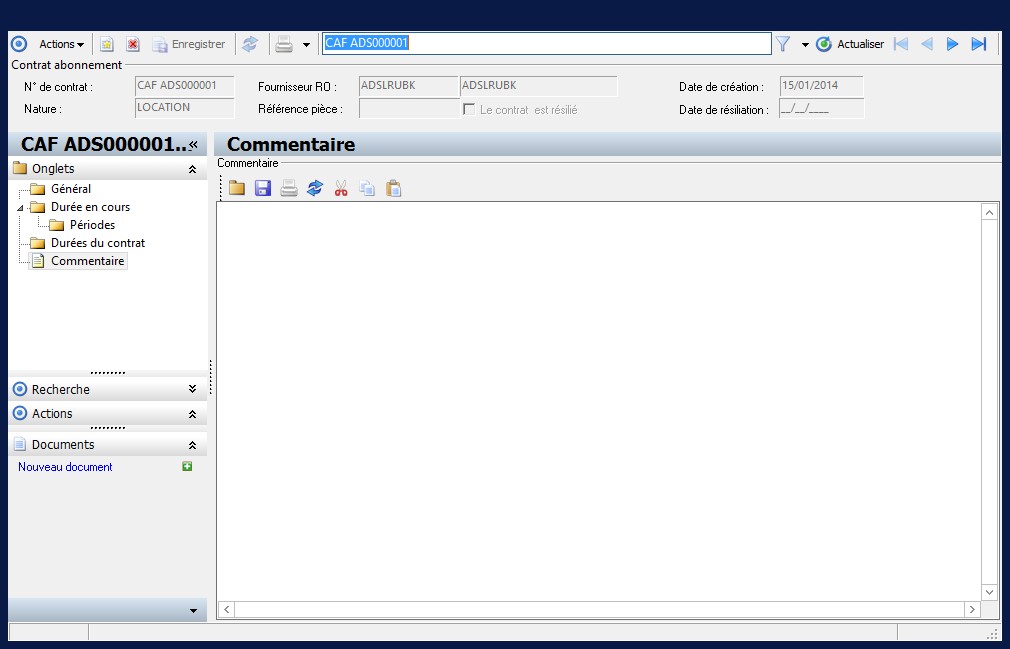Go to first record arrow
Viewport: 1010px width, 649px height.
901,44
